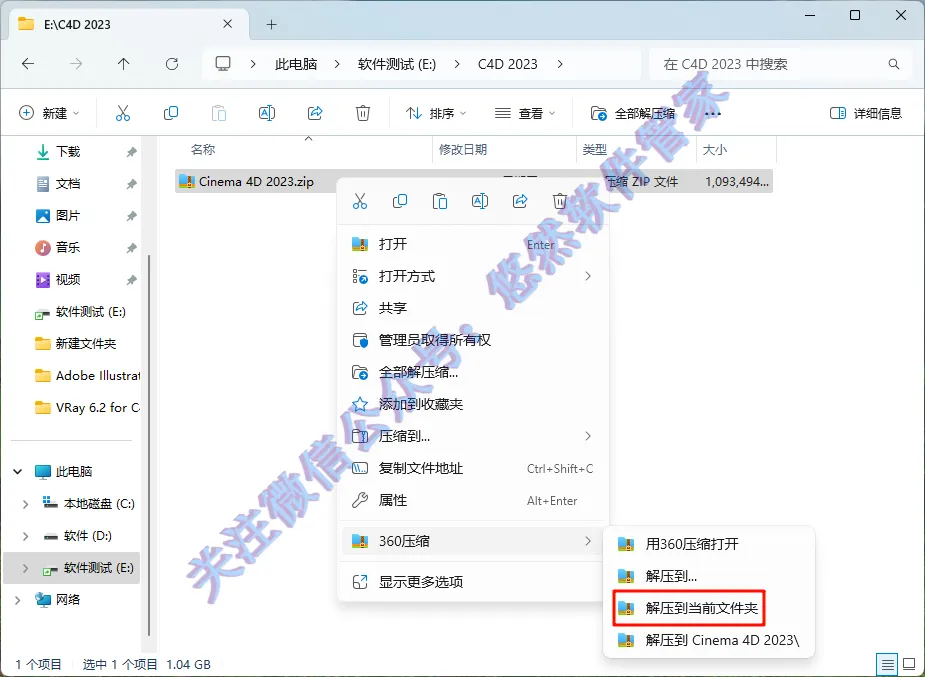Choose 共享 from the context menu

point(473,308)
